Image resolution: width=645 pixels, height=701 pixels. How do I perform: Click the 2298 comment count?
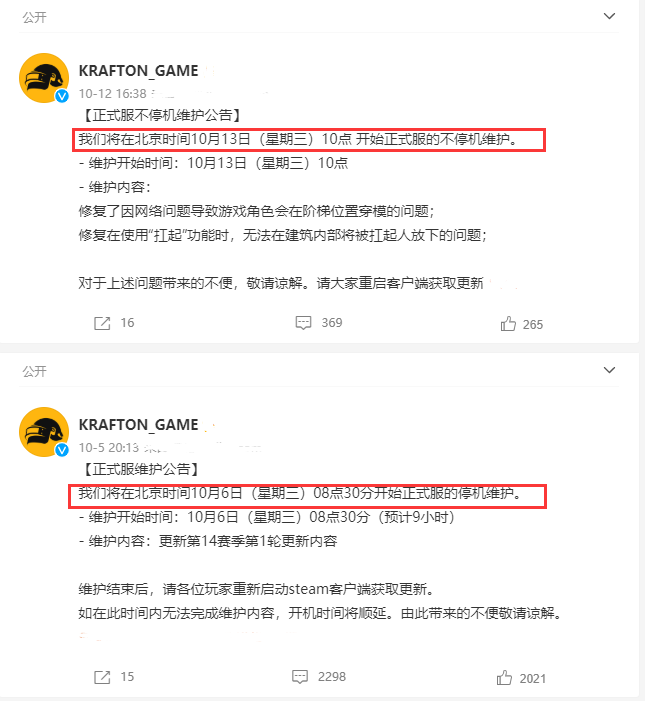click(x=332, y=677)
